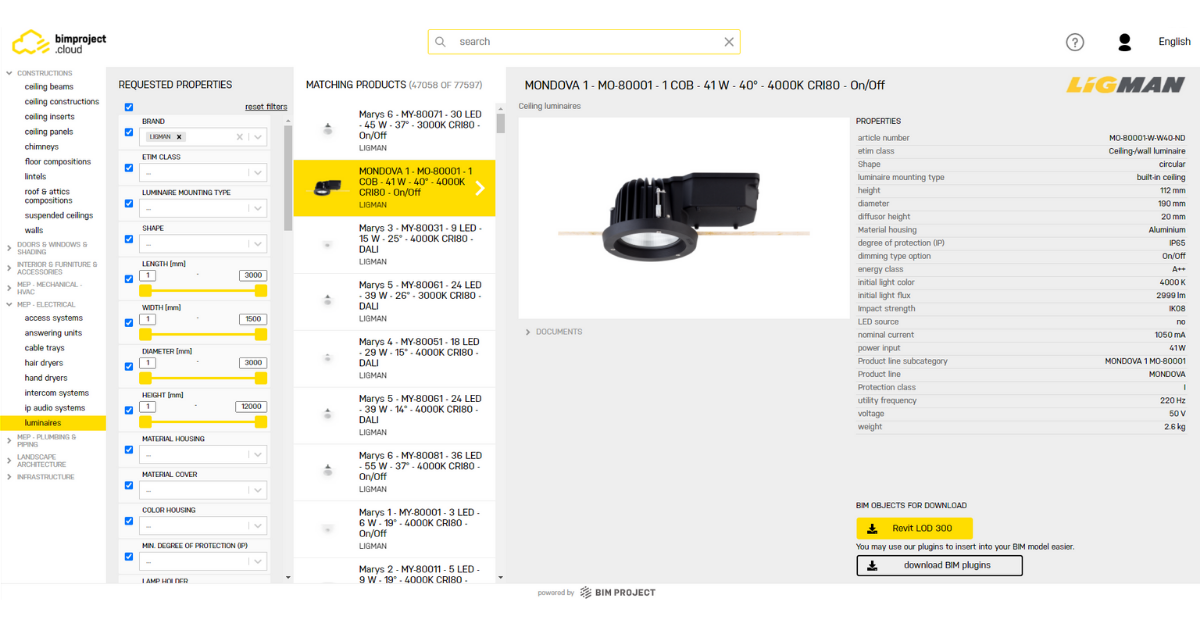Viewport: 1200px width, 627px height.
Task: Toggle the LUMINAIRE MOUNTING TYPE checkbox
Action: coord(129,204)
